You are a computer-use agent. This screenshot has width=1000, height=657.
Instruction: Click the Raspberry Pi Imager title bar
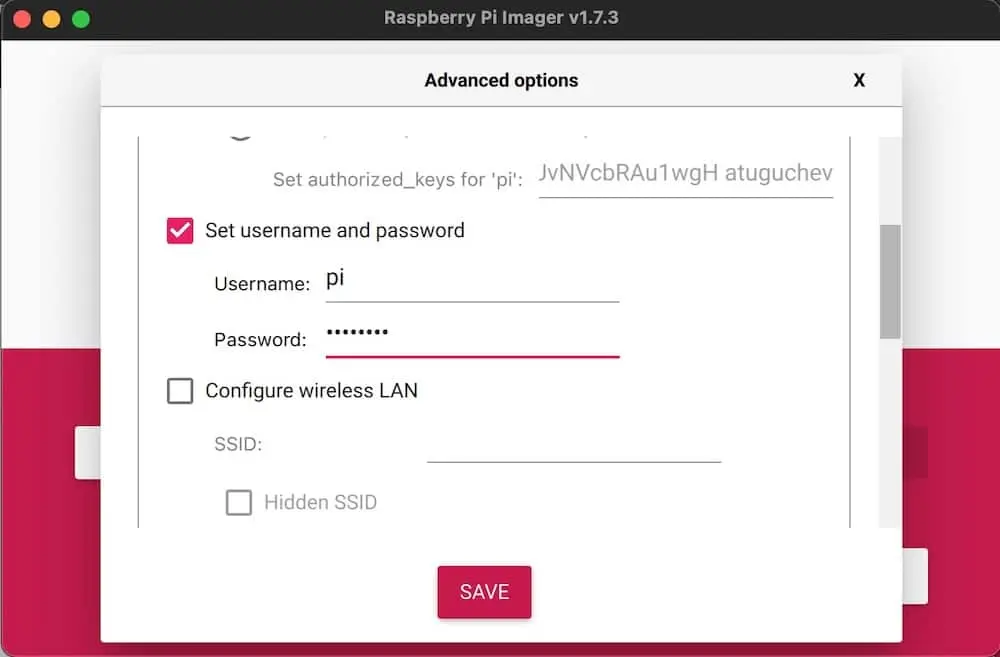[501, 18]
